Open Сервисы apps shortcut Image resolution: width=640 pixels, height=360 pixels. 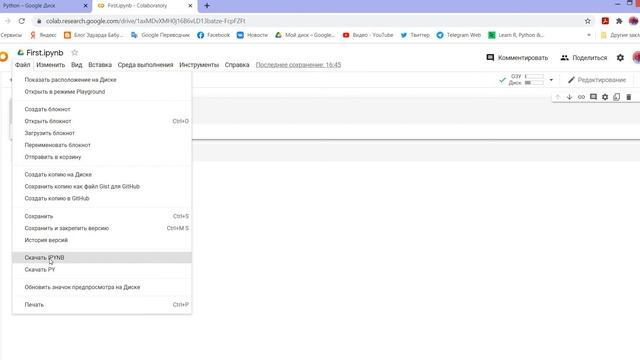[x=11, y=35]
